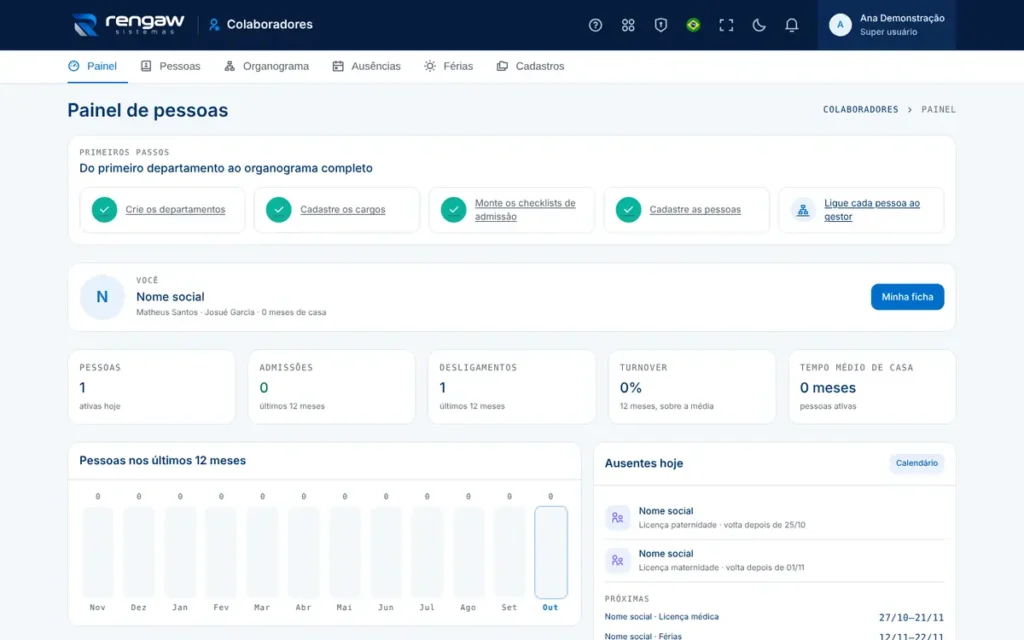Open the Cadastre os cargos link
Image resolution: width=1024 pixels, height=640 pixels.
pyautogui.click(x=342, y=210)
